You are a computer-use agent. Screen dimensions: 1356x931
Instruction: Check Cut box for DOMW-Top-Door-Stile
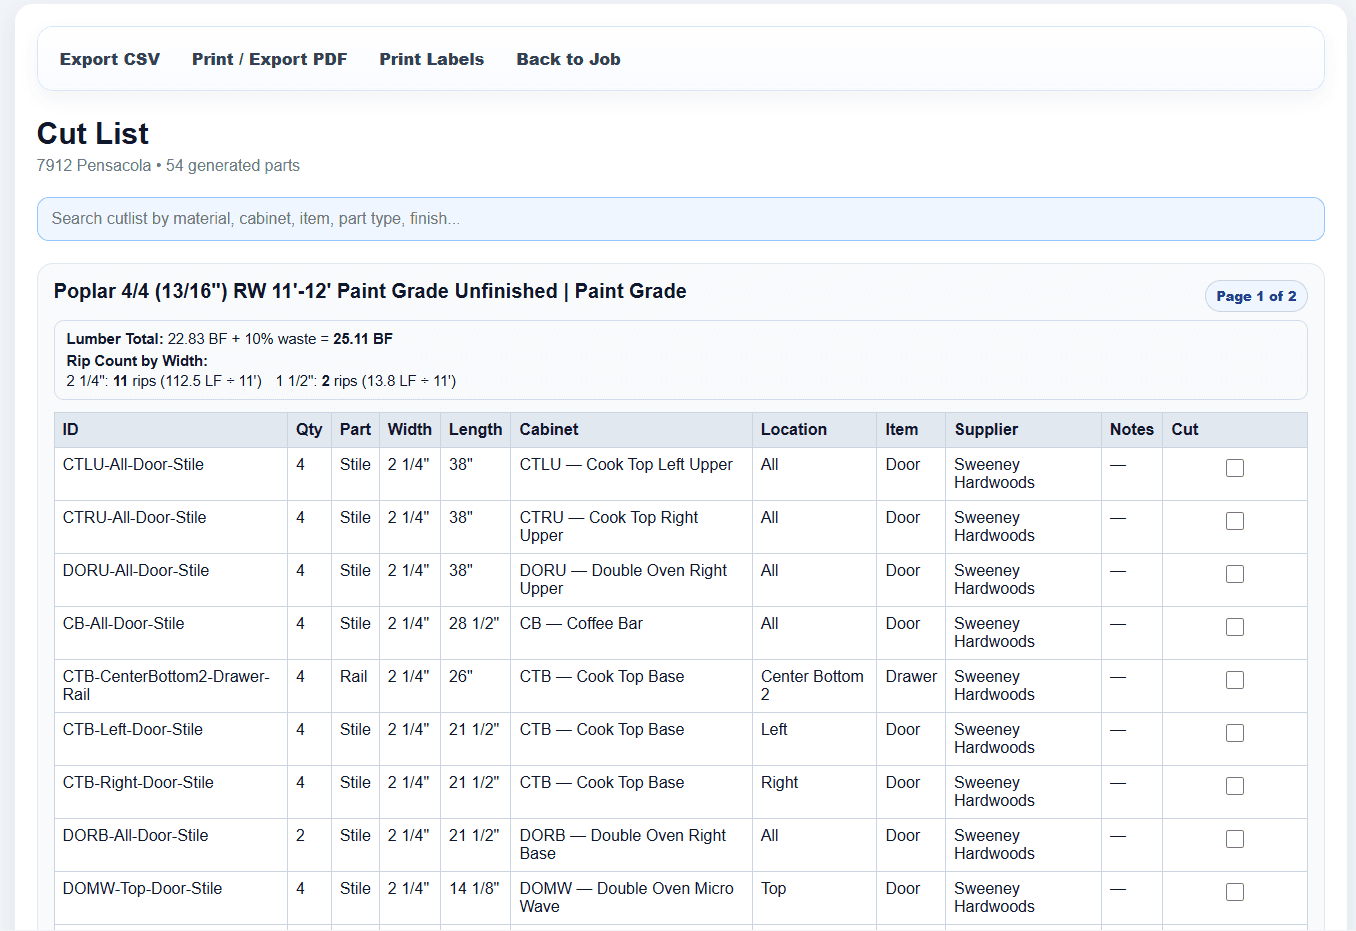click(x=1235, y=892)
